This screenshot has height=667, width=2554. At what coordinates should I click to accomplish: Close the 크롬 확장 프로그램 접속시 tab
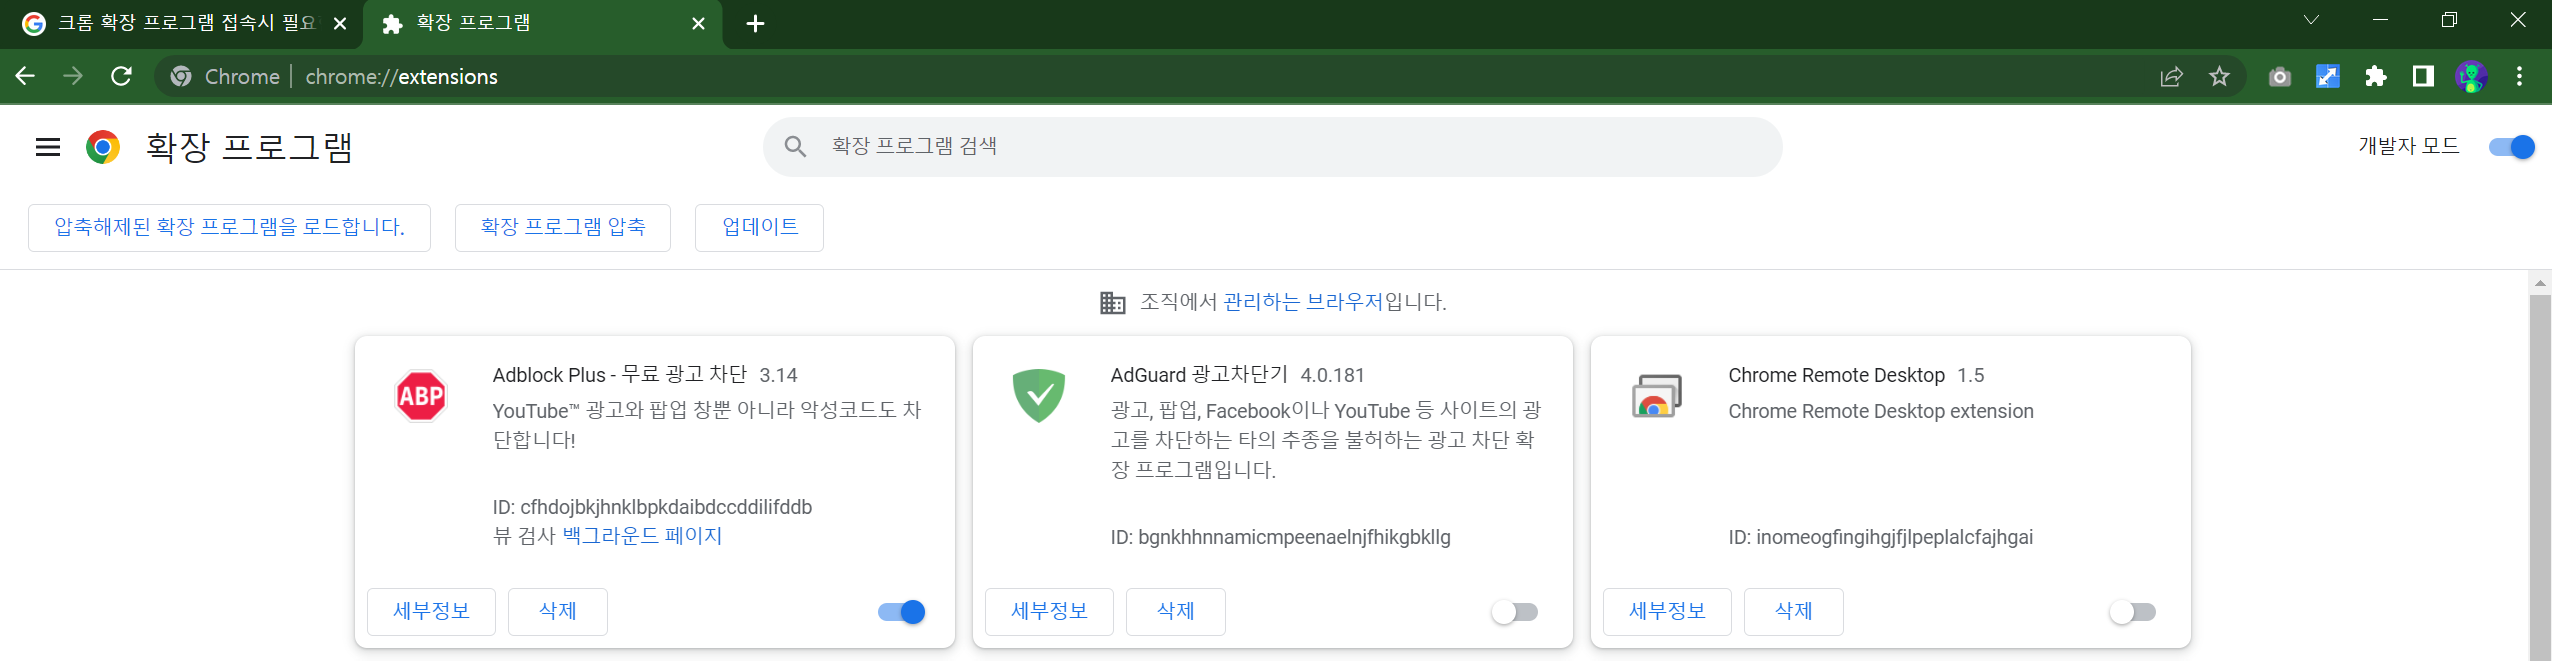pyautogui.click(x=340, y=24)
